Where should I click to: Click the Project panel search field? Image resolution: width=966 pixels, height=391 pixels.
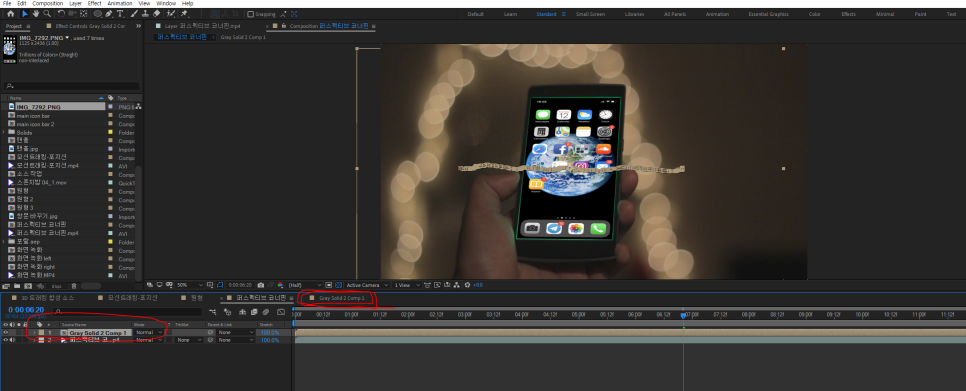pyautogui.click(x=71, y=86)
